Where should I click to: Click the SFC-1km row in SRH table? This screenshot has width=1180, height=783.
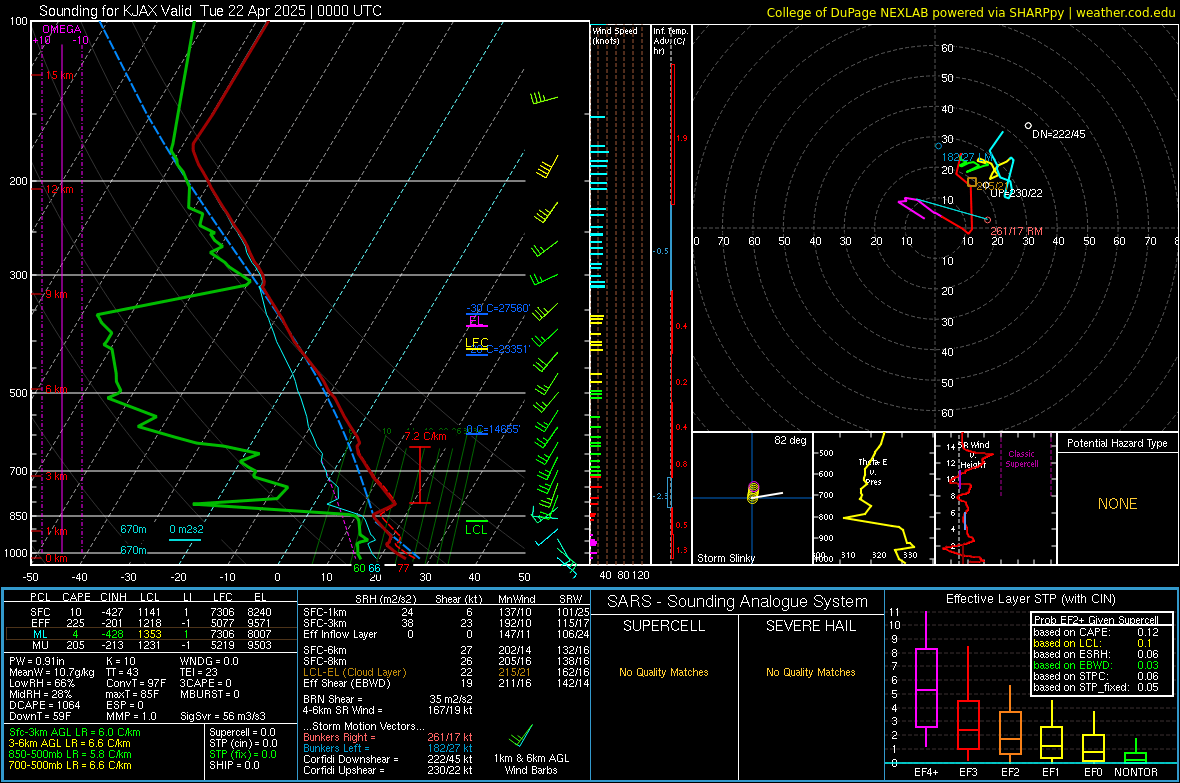446,612
